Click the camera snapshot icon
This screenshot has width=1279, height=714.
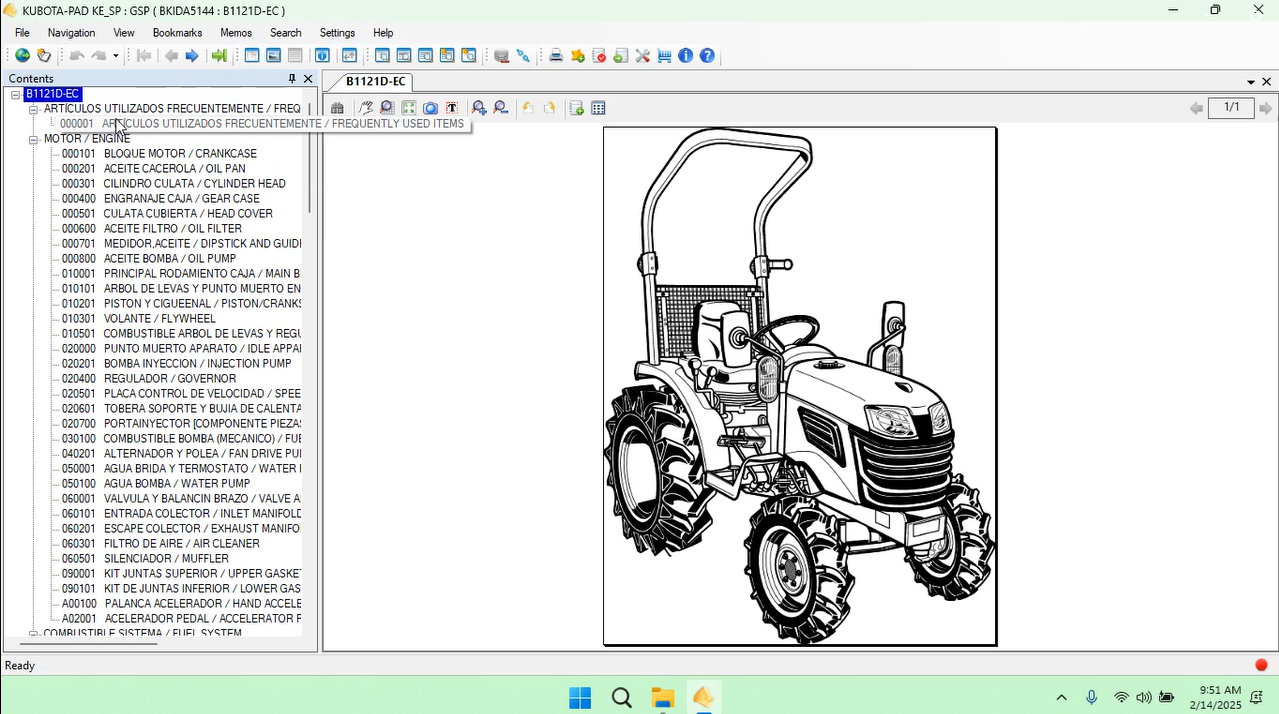click(430, 108)
